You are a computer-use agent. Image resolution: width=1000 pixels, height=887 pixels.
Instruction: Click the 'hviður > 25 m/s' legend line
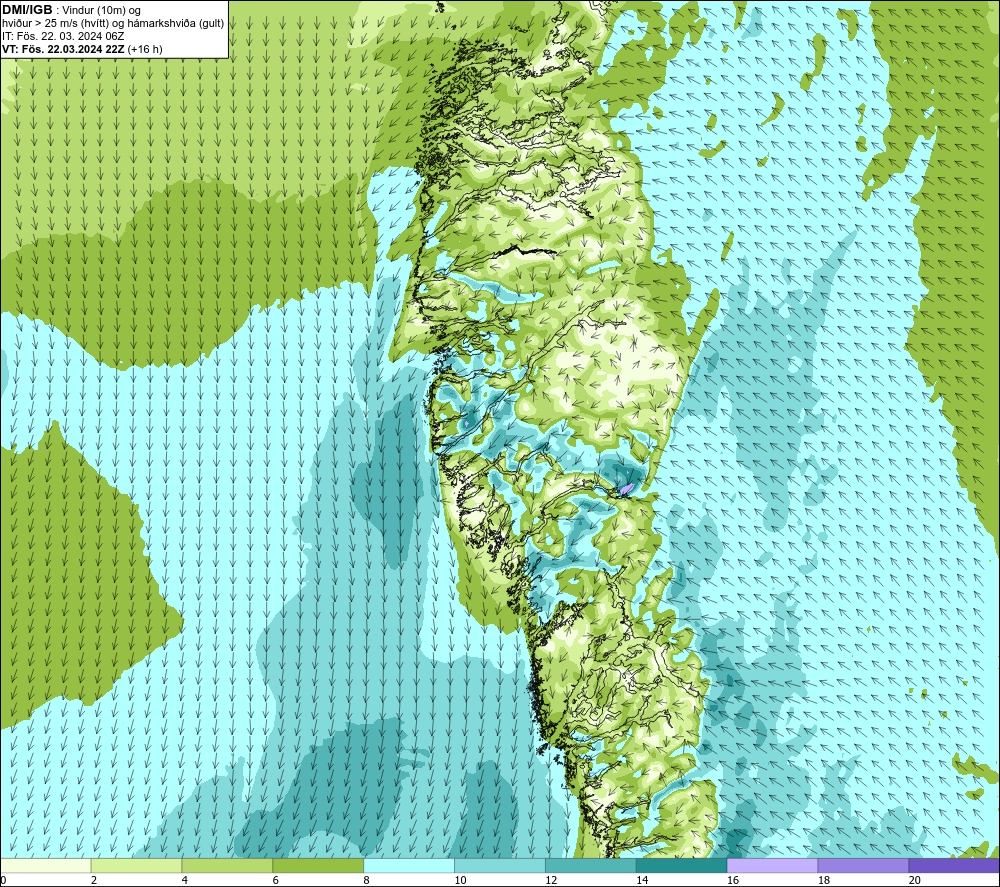point(113,24)
